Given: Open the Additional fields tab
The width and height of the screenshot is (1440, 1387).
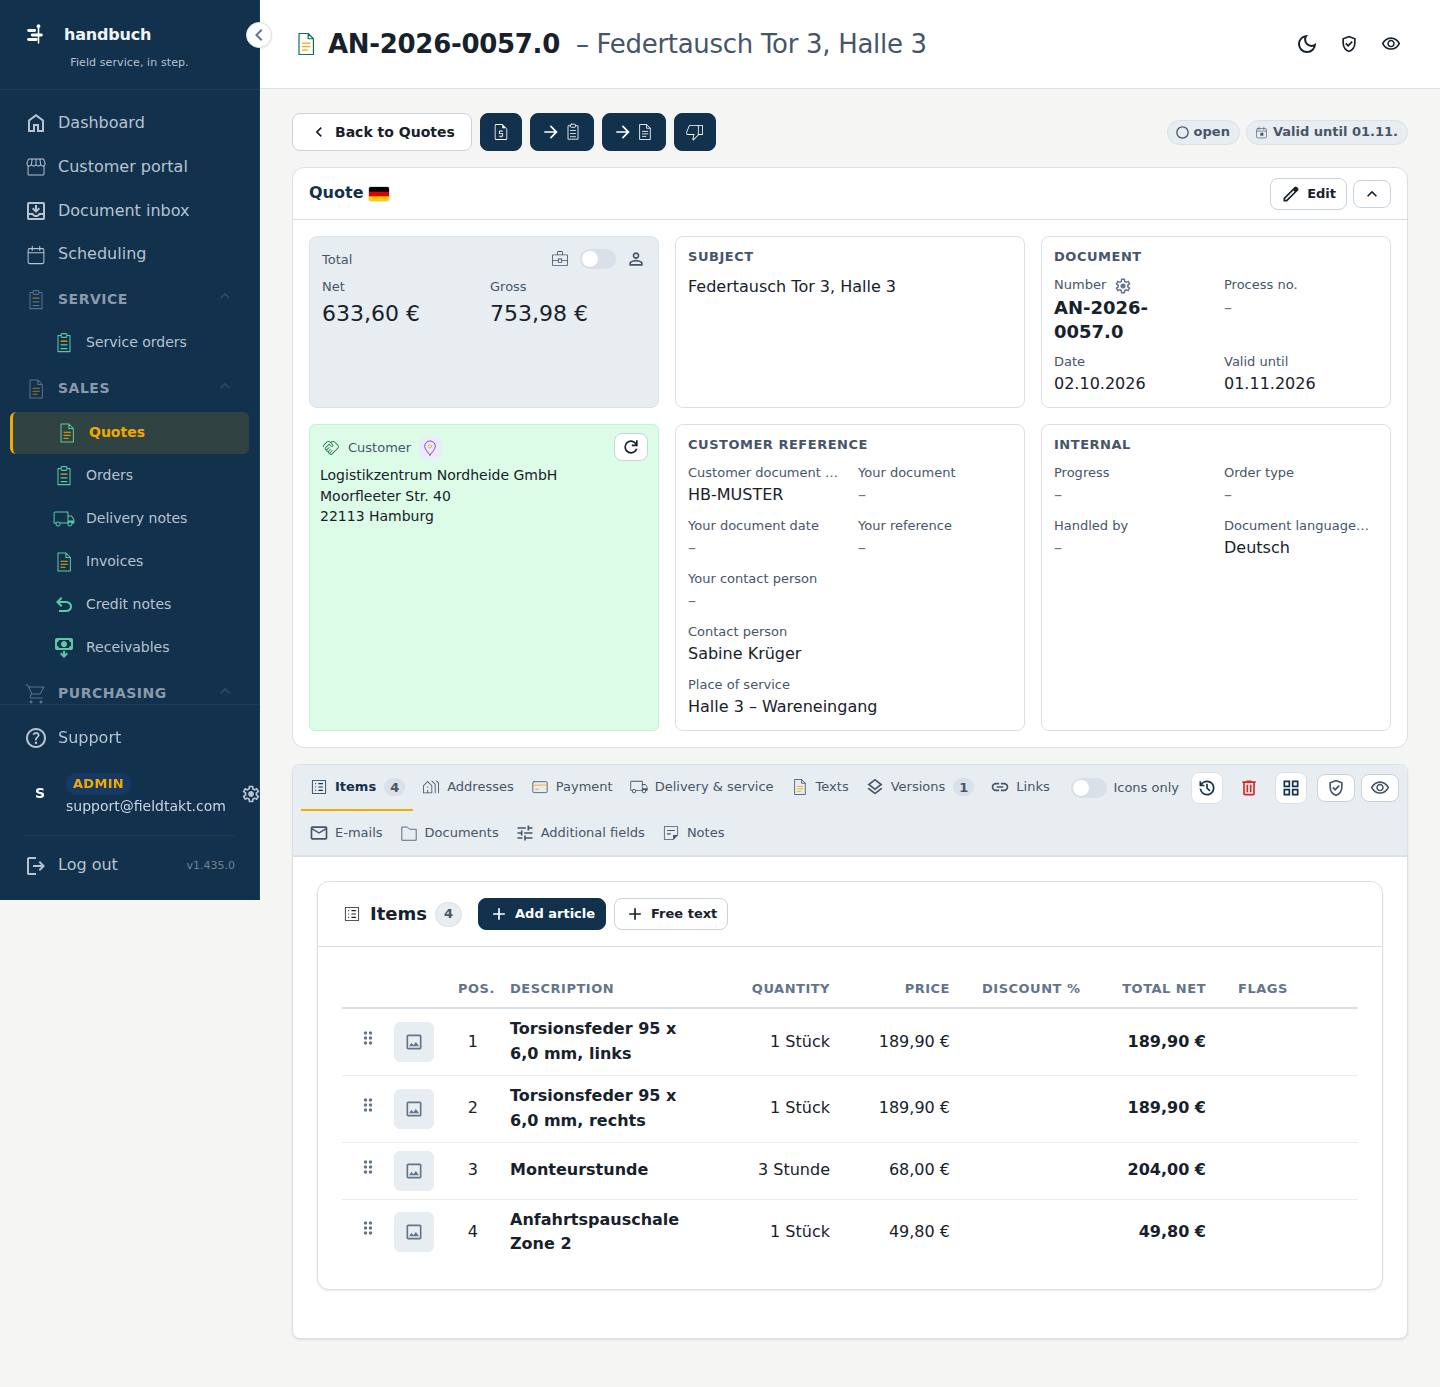Looking at the screenshot, I should 581,833.
